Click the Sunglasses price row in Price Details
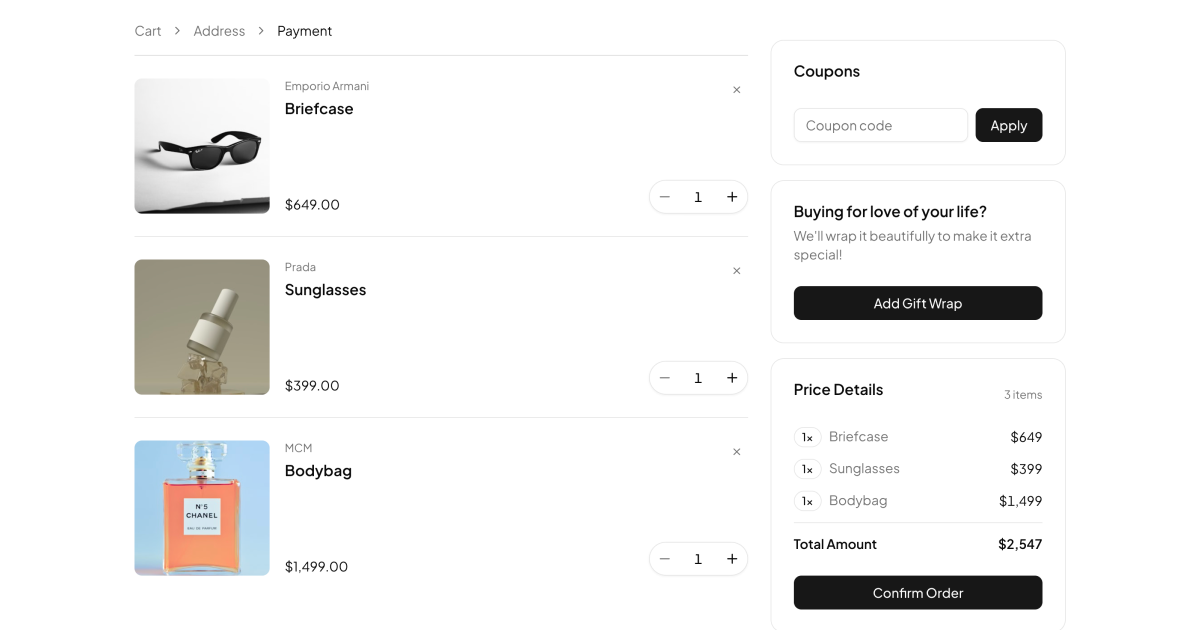Viewport: 1200px width, 630px height. 917,468
